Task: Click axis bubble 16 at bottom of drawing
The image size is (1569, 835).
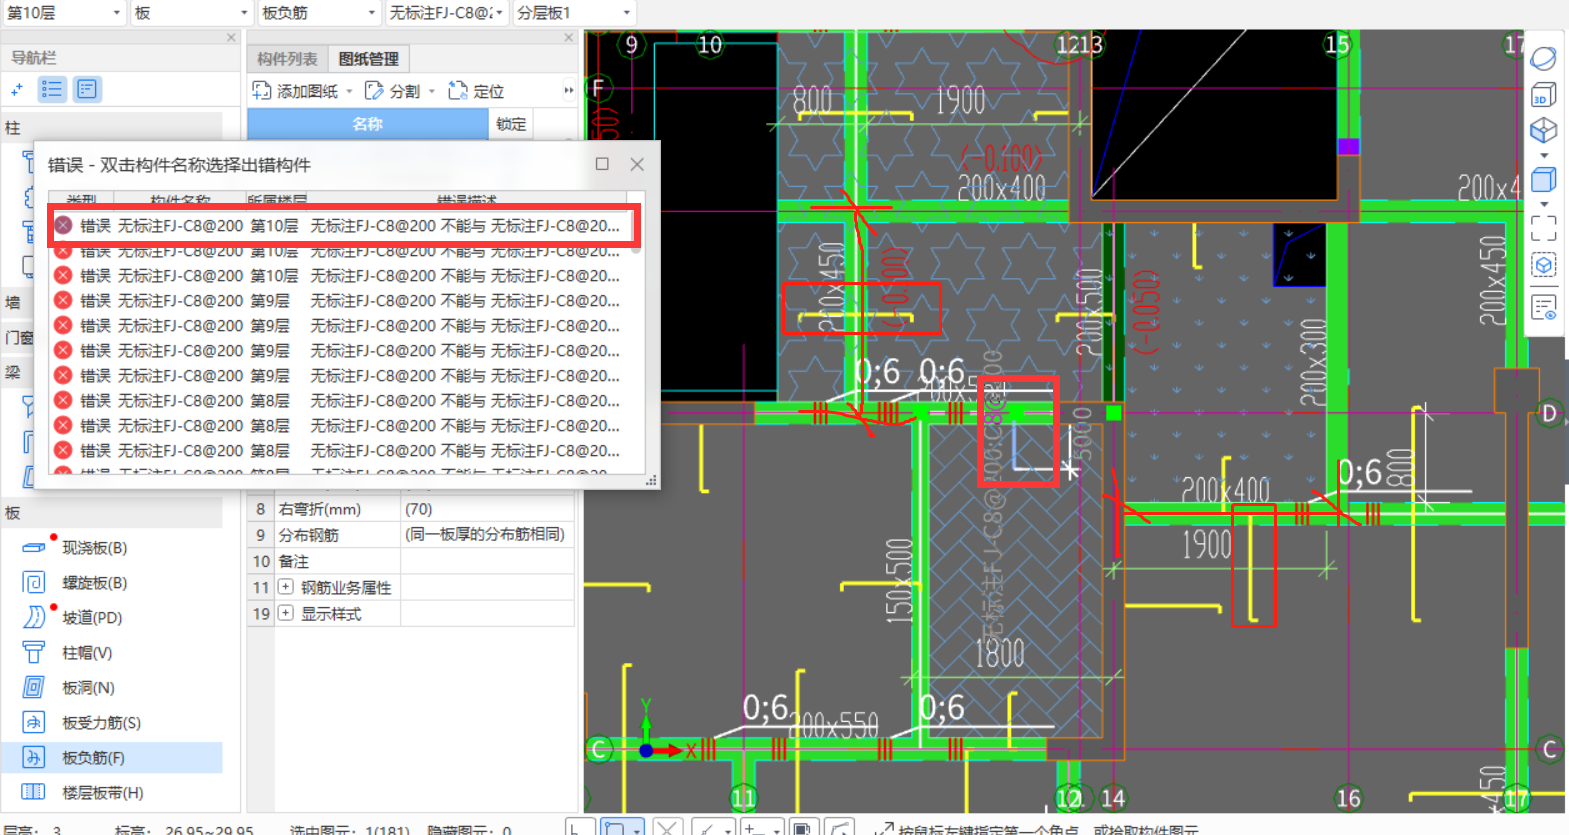Action: click(1348, 798)
